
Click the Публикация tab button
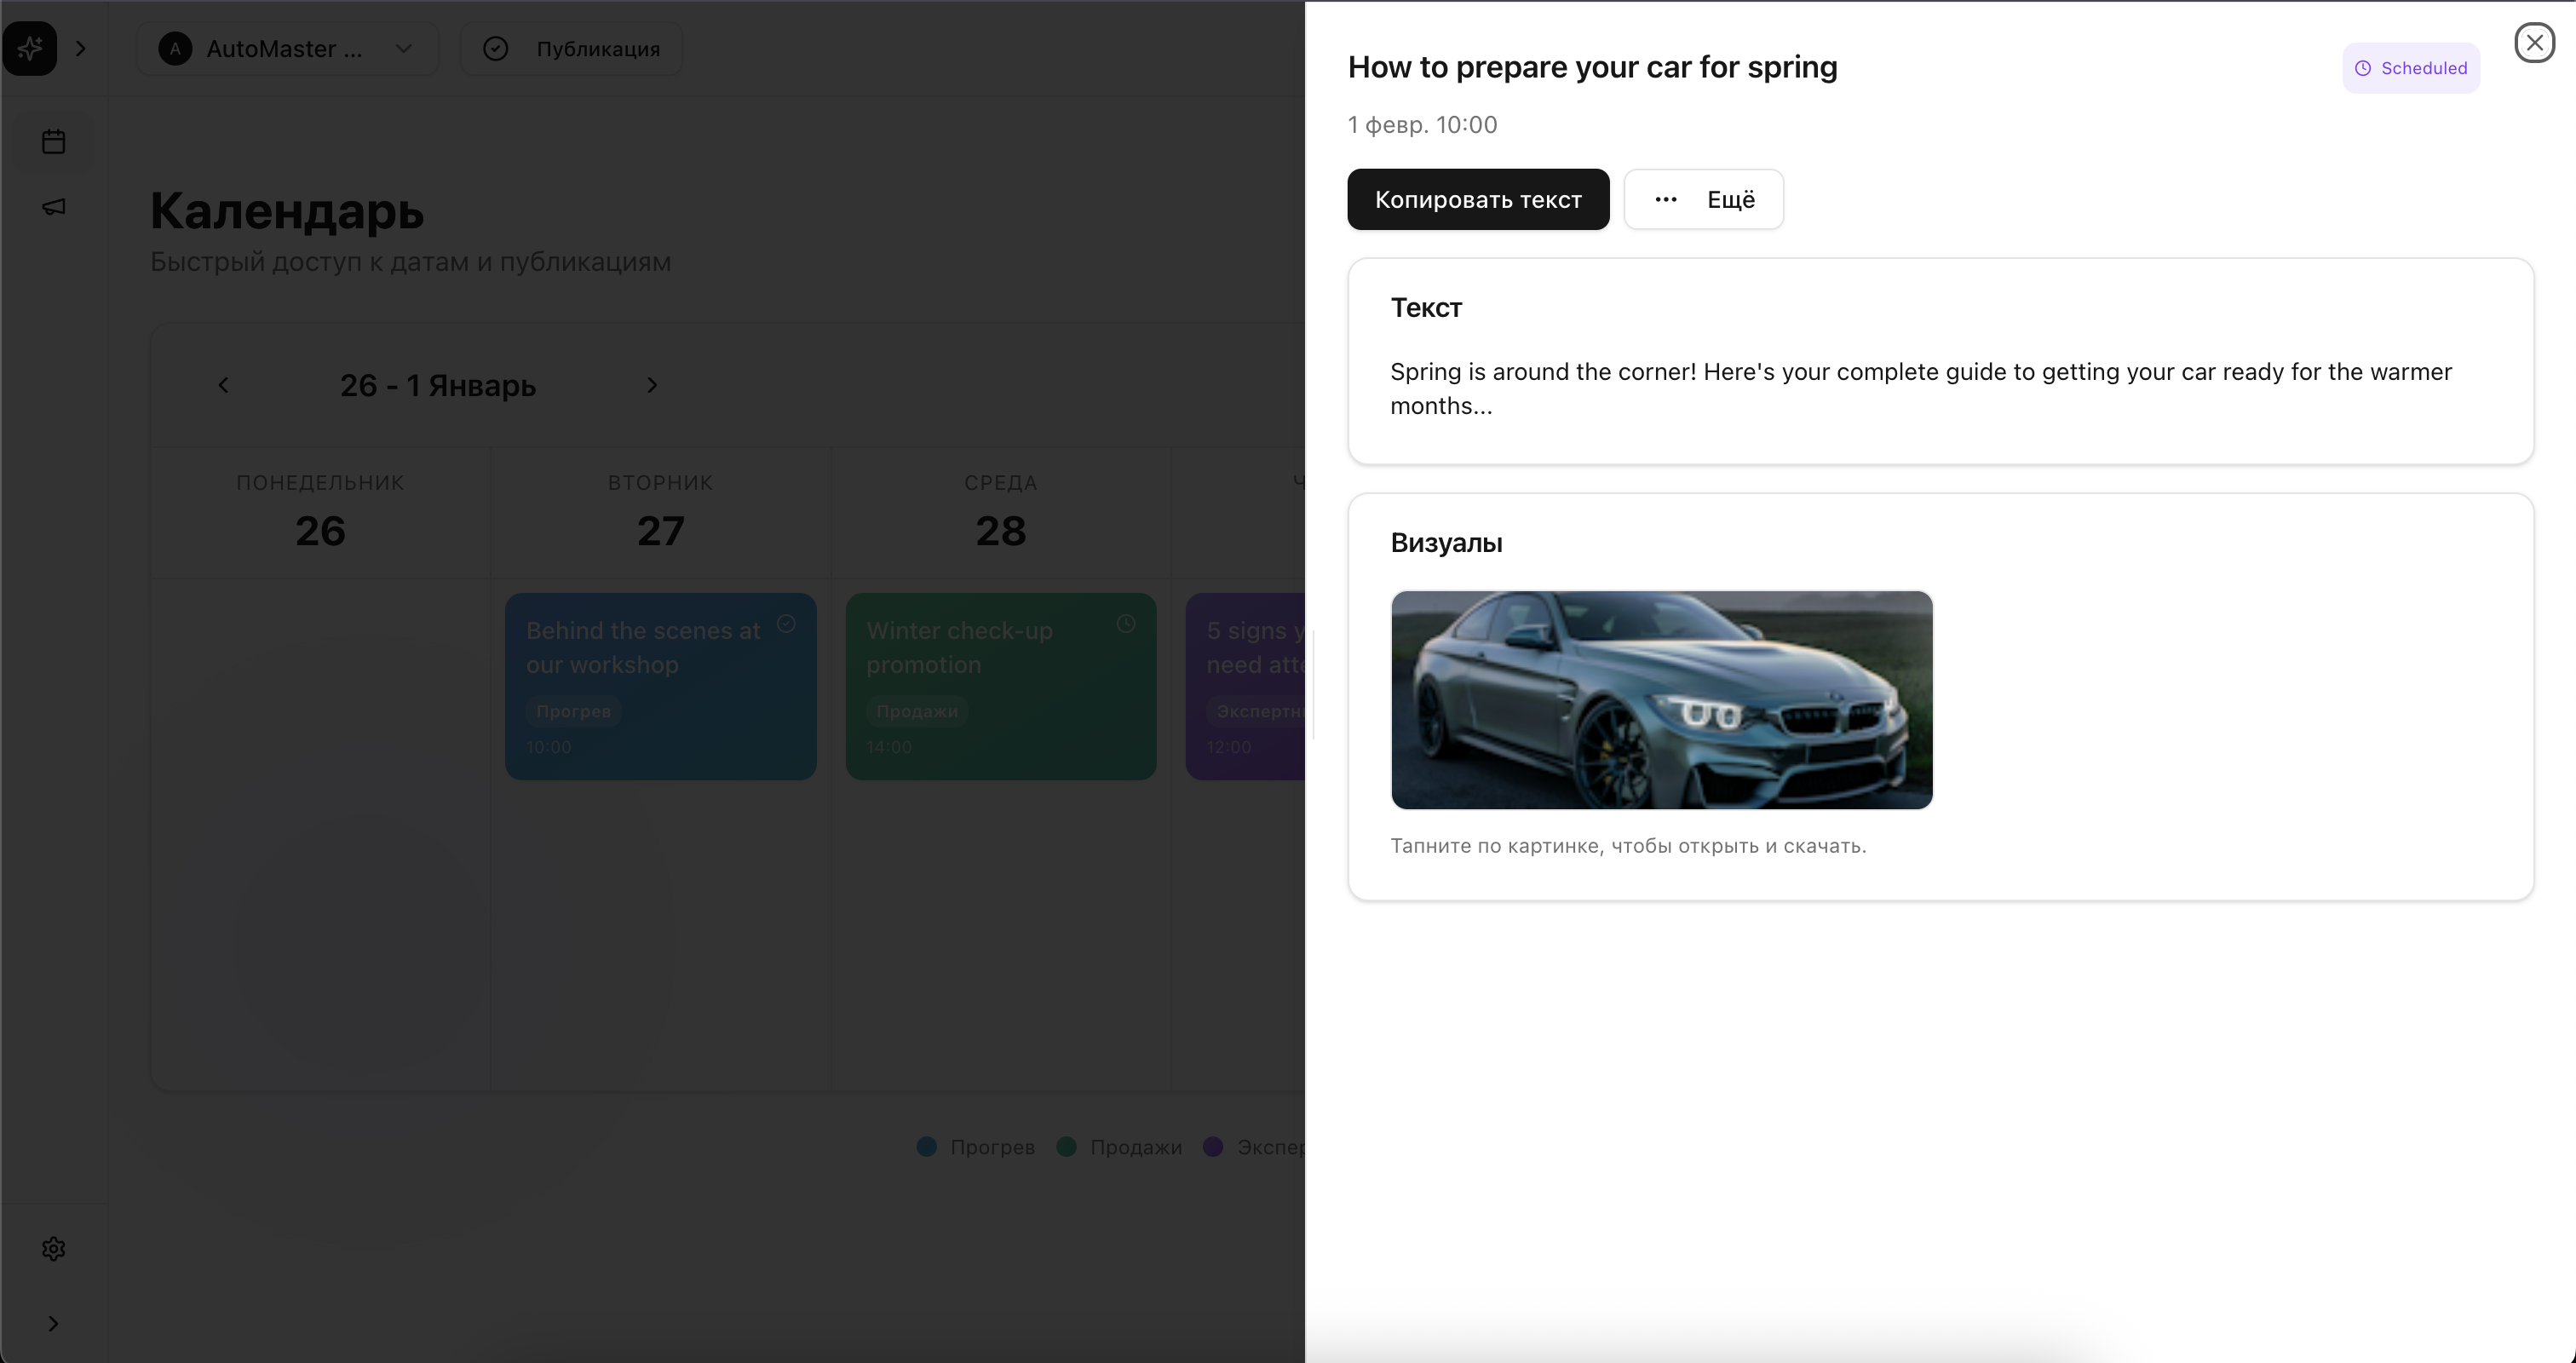pos(572,49)
